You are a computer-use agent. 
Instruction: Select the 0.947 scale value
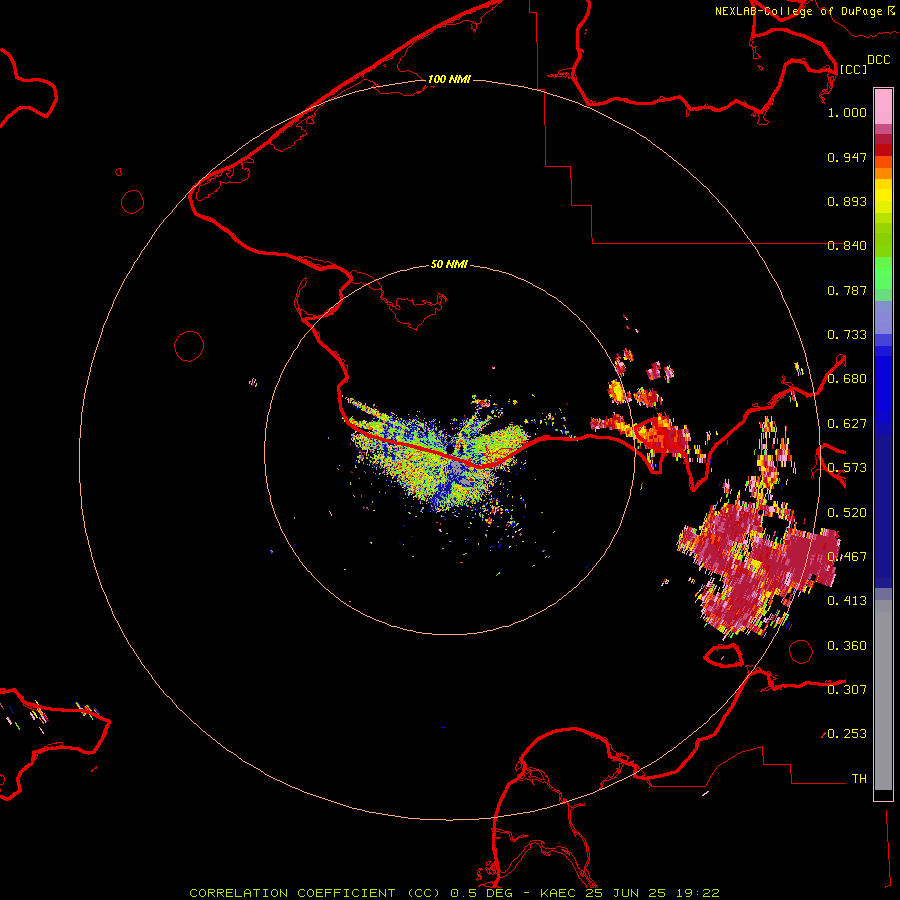tap(847, 157)
